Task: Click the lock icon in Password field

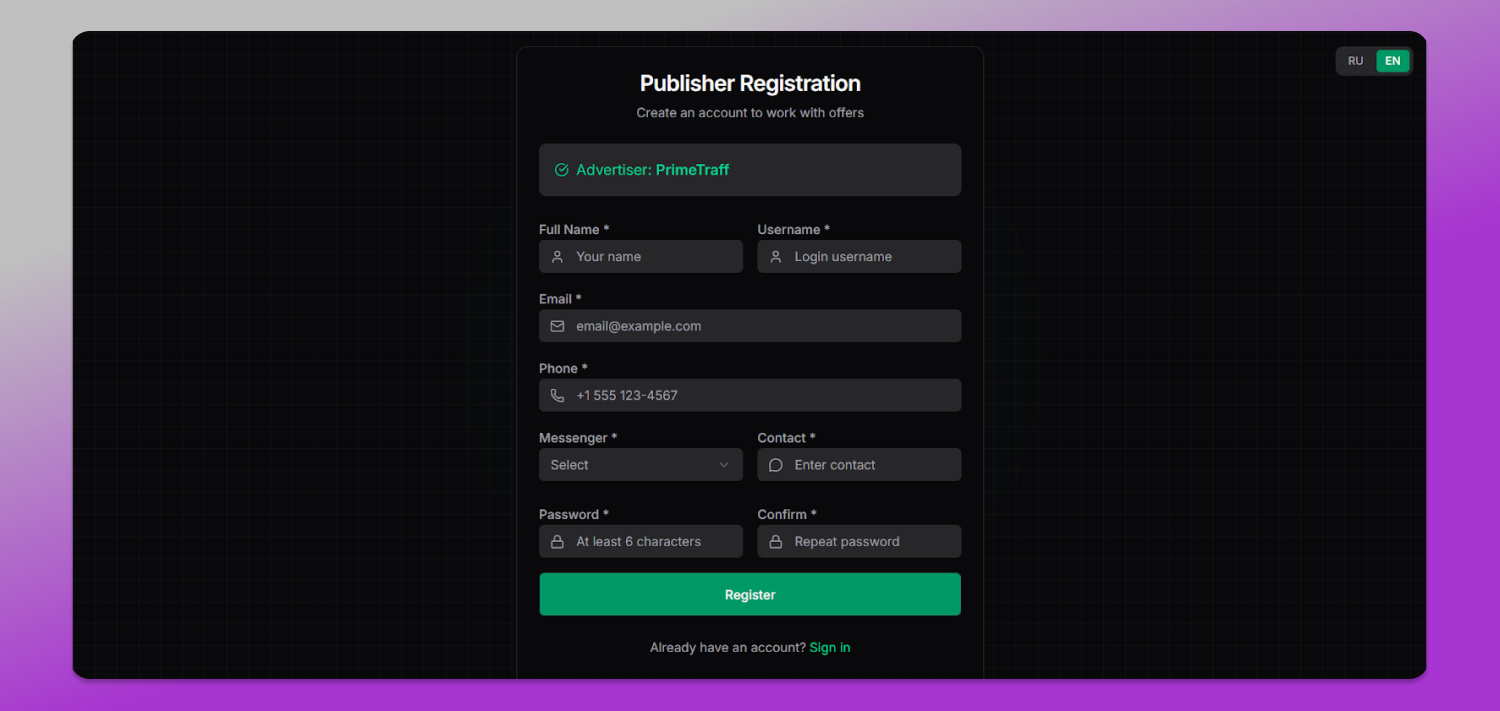Action: pos(557,542)
